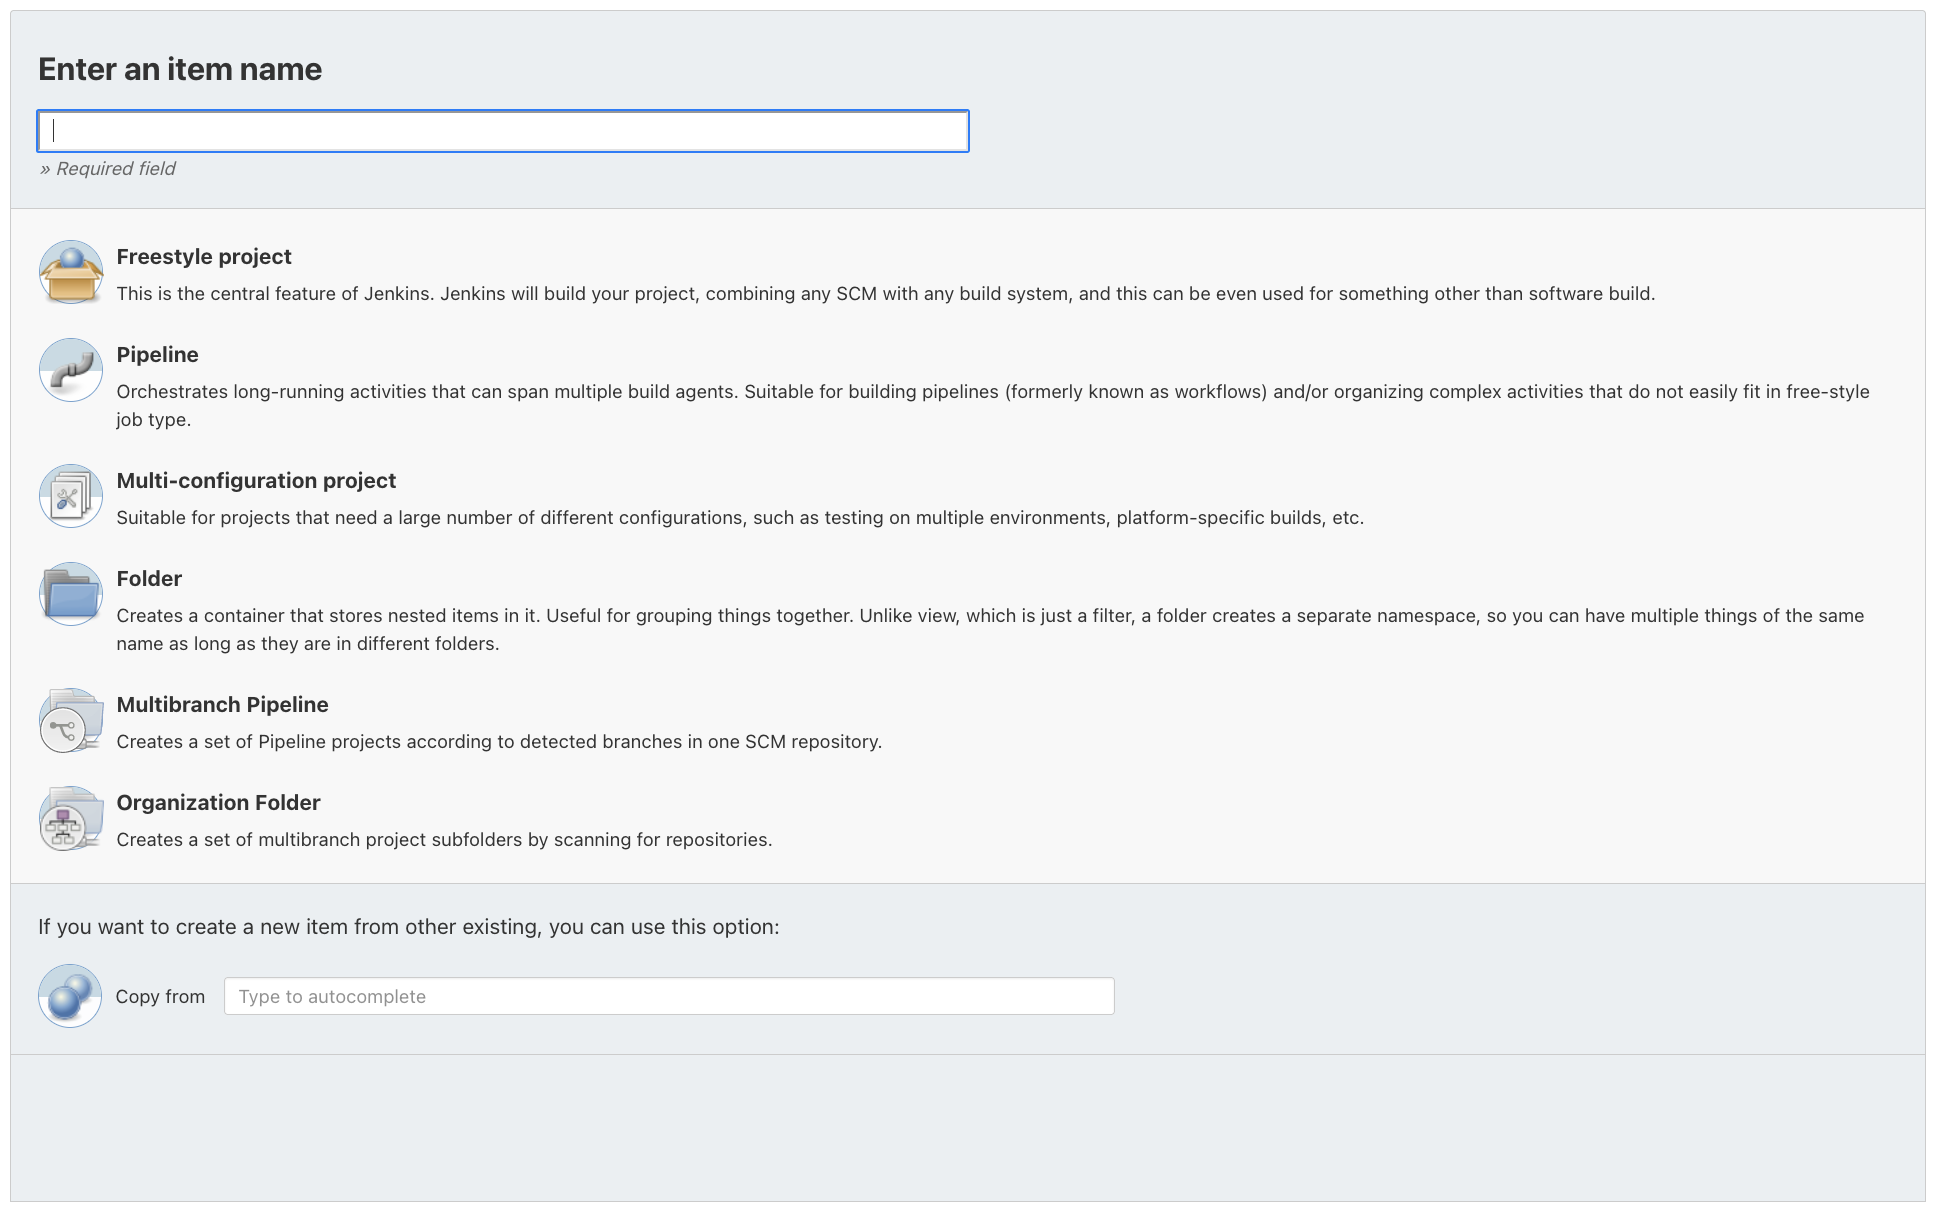Click the Pipeline pipe icon
The image size is (1936, 1212).
(x=70, y=369)
